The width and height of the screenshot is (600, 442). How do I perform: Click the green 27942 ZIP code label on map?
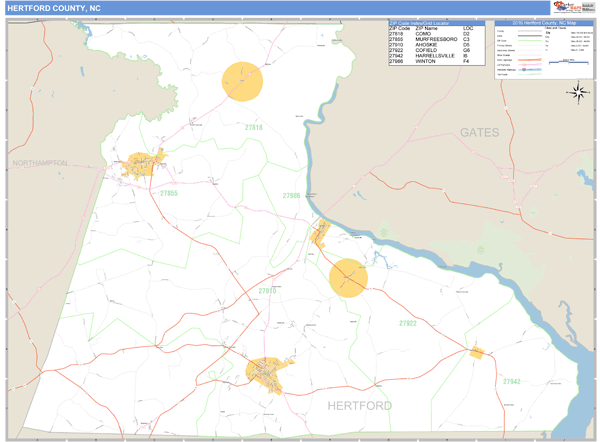[511, 382]
